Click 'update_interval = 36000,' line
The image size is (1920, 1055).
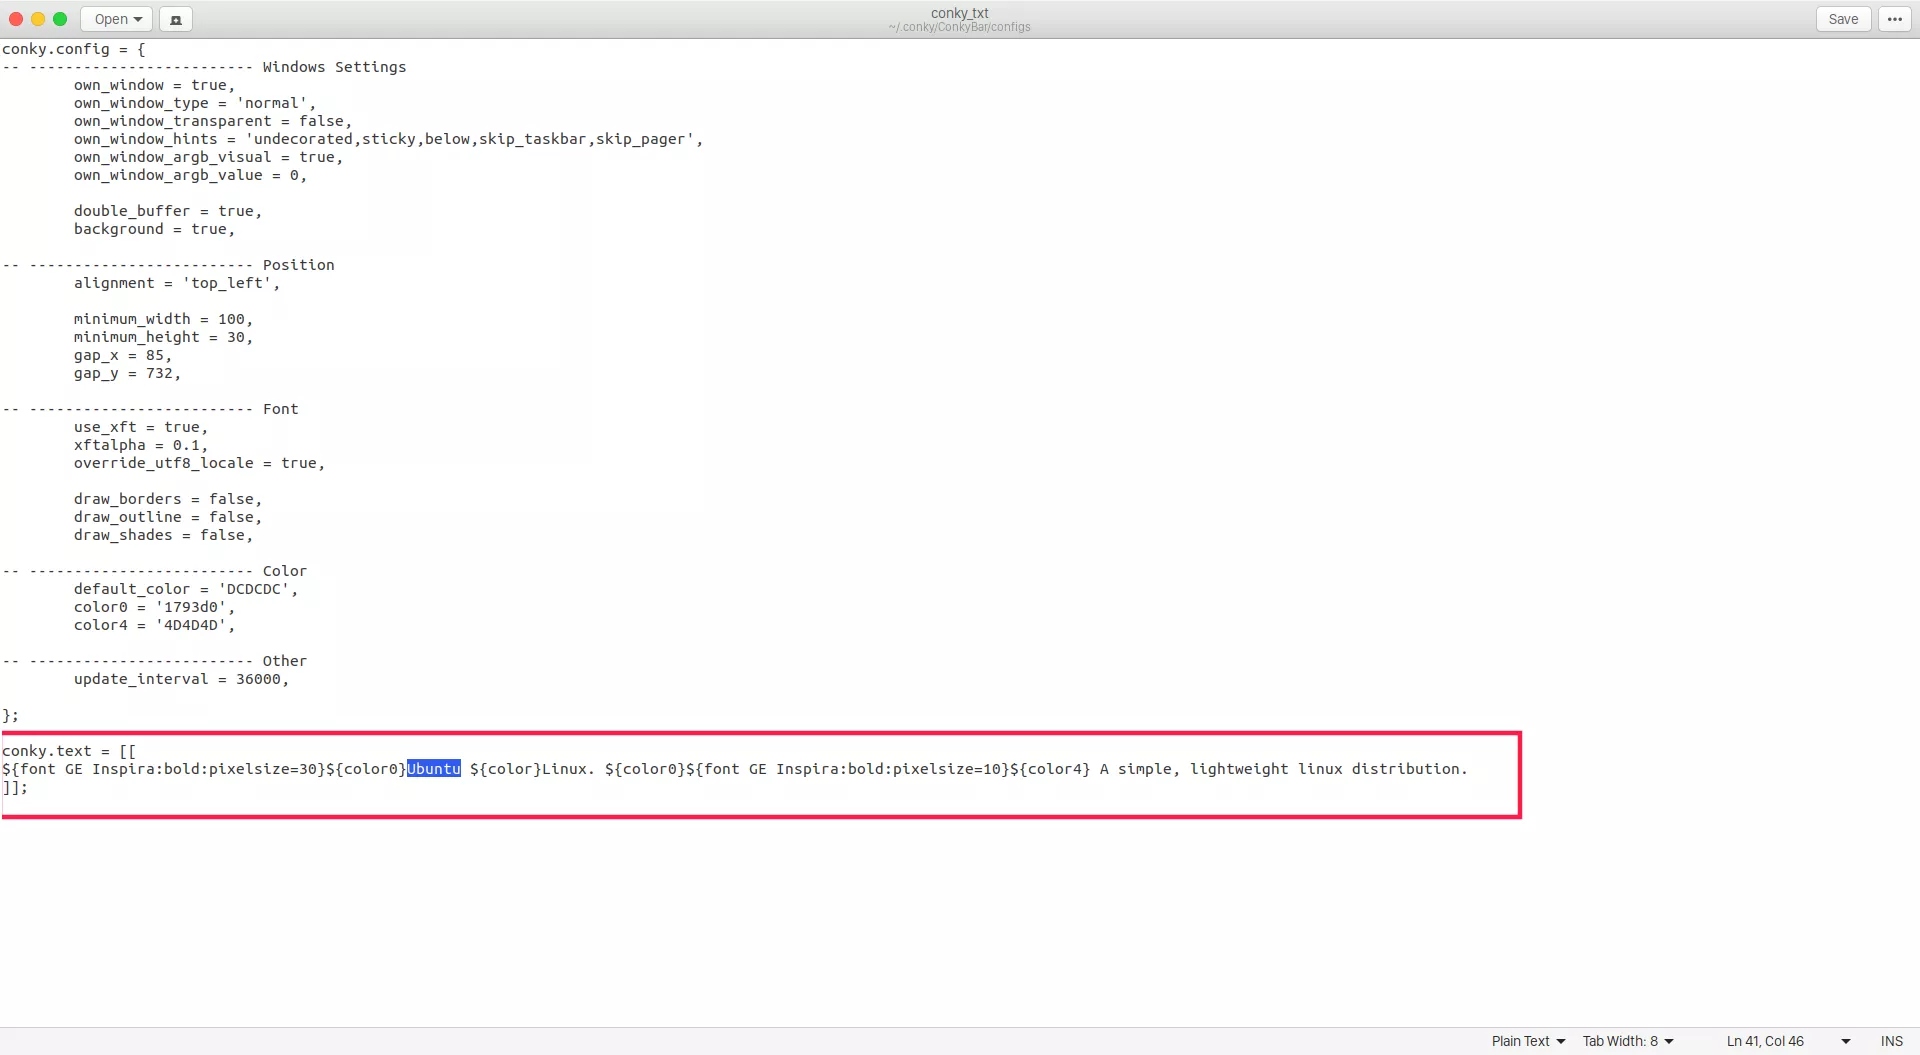pos(181,679)
